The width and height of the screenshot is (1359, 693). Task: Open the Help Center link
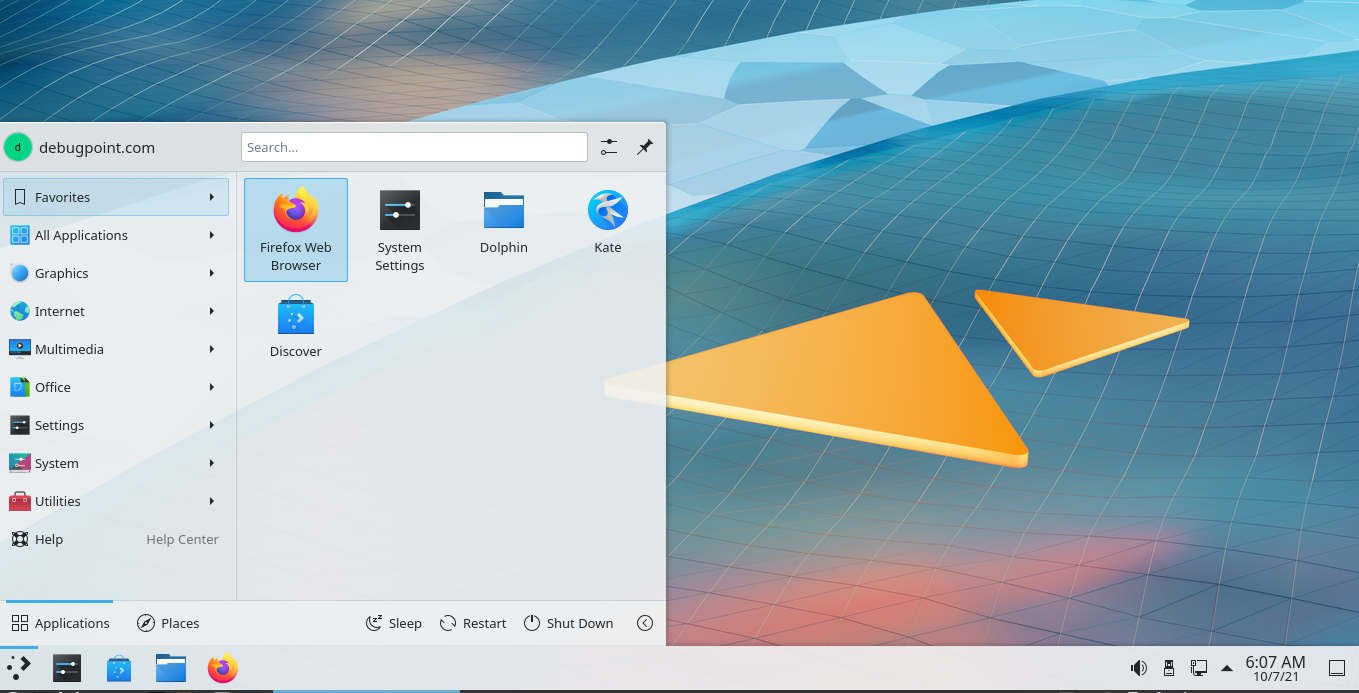(x=181, y=539)
